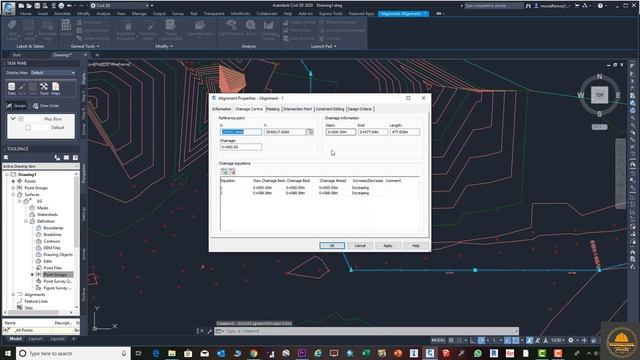This screenshot has height=360, width=640.
Task: Click the Save icon in quick access toolbar
Action: tap(37, 6)
